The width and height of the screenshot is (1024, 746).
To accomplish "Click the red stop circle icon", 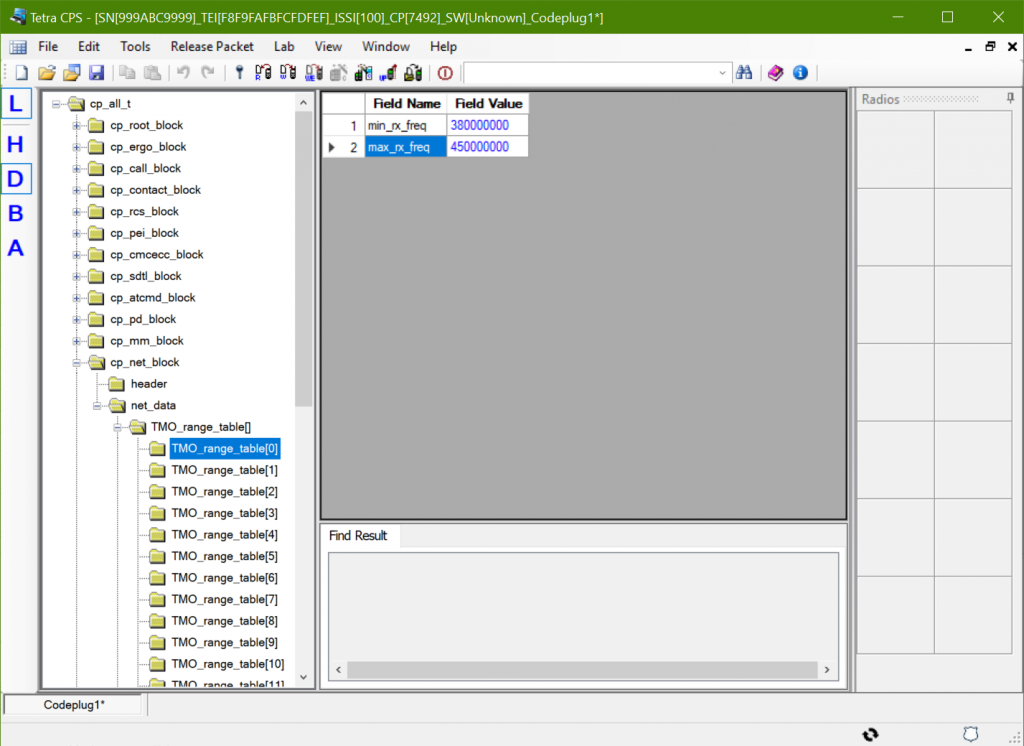I will [445, 73].
